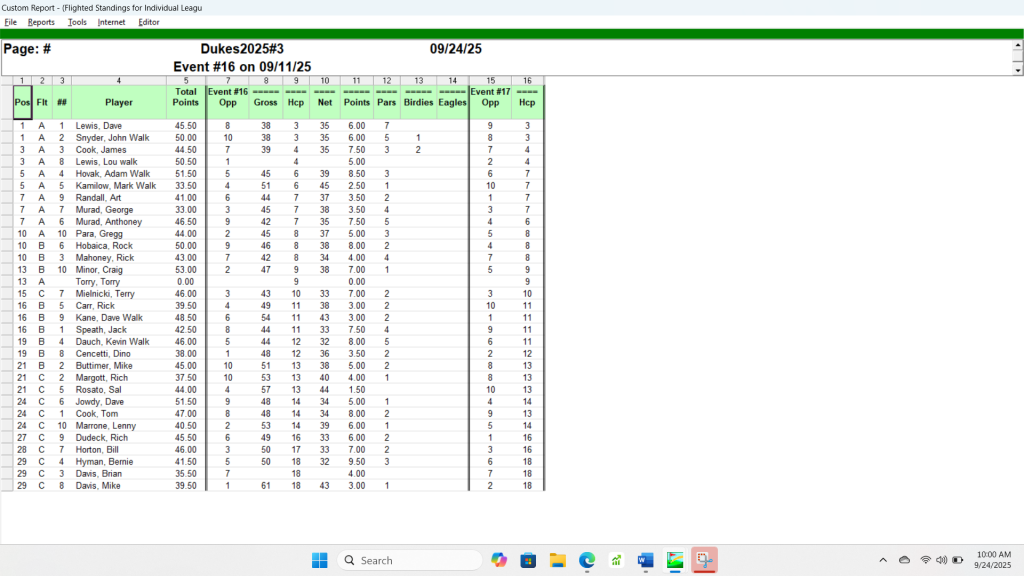This screenshot has width=1024, height=576.
Task: Click the volume speaker icon in the tray
Action: click(941, 560)
